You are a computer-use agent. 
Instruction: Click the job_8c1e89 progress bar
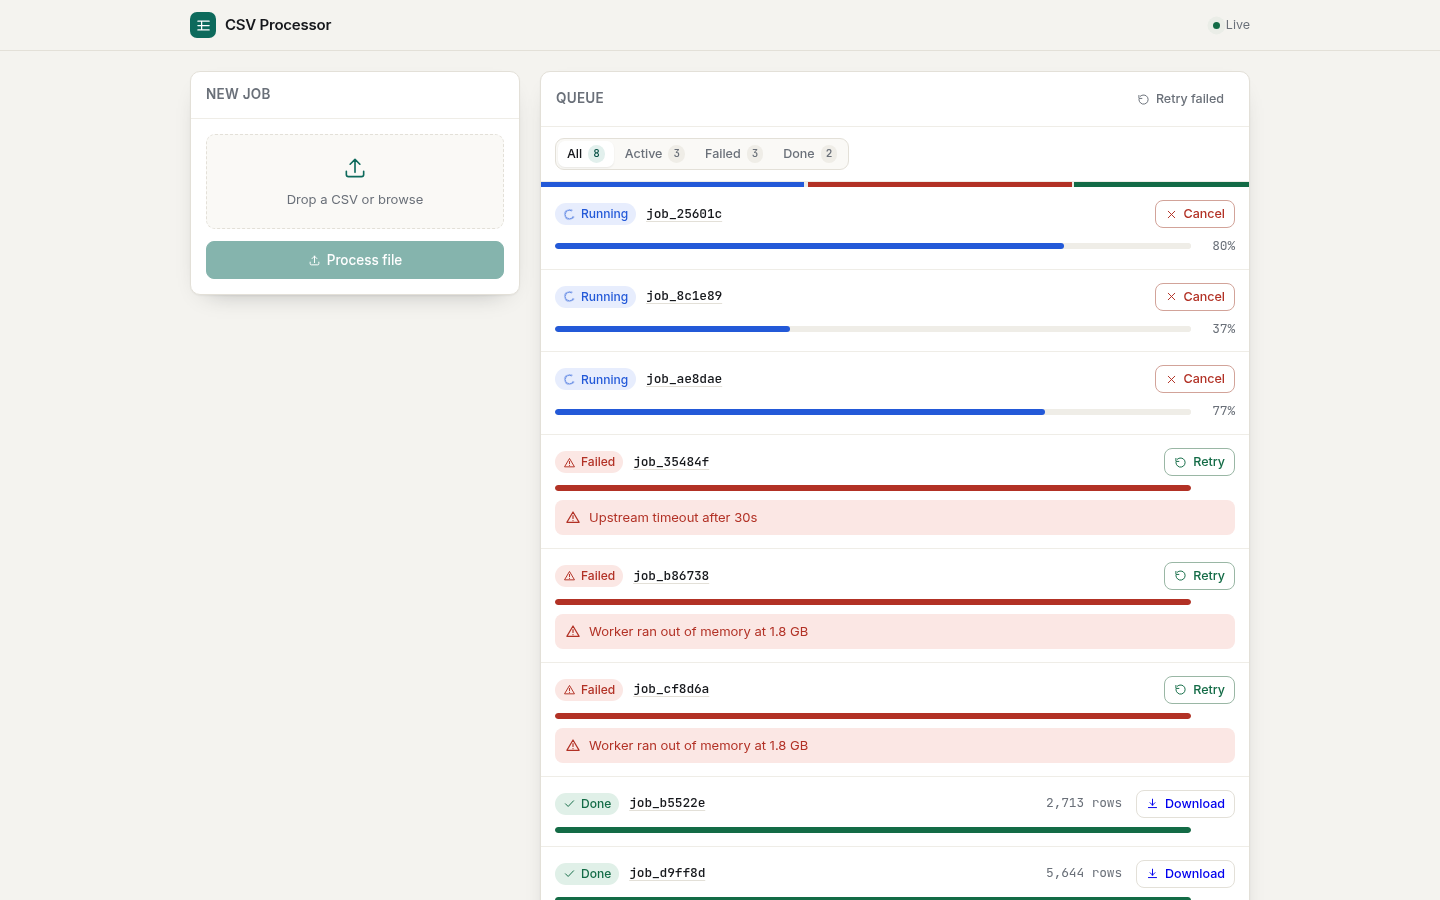pos(873,329)
